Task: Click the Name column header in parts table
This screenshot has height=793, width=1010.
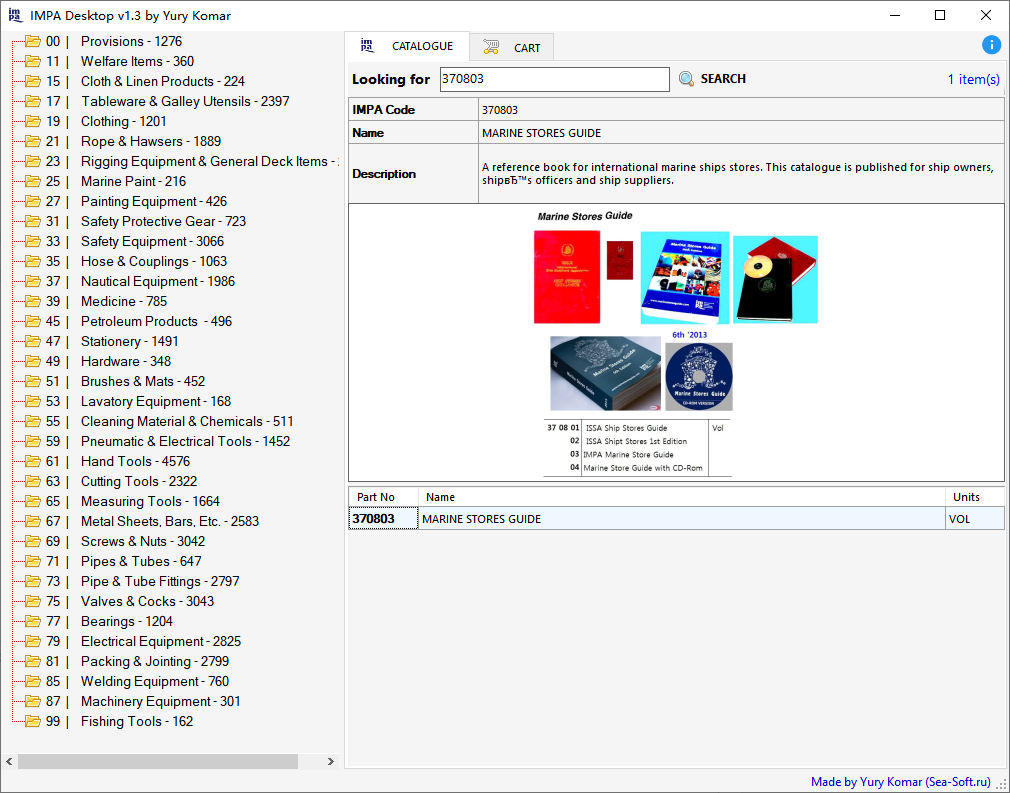Action: point(681,497)
